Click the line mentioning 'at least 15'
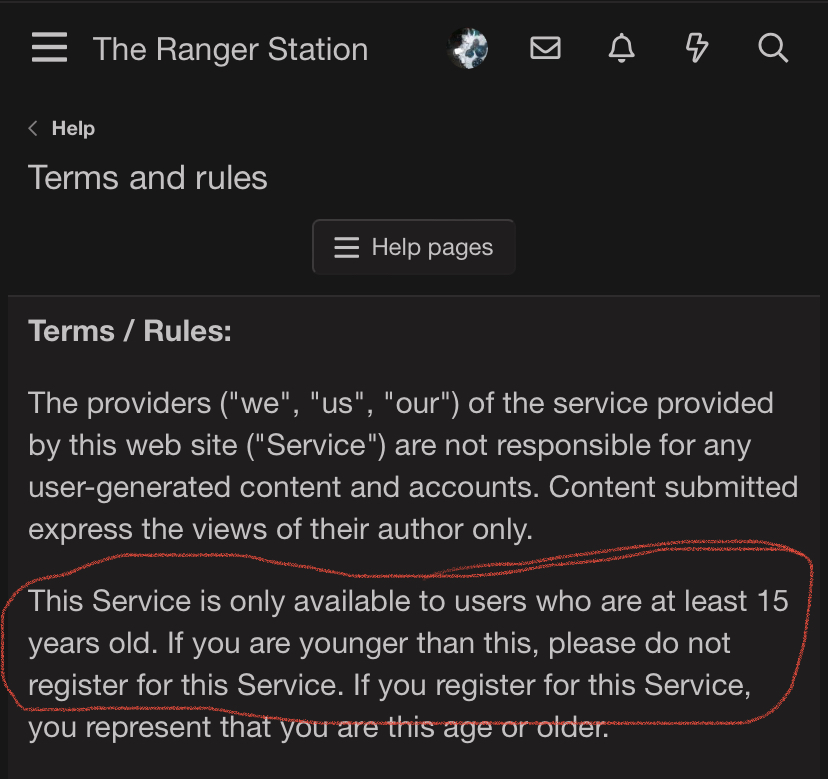 (x=408, y=601)
